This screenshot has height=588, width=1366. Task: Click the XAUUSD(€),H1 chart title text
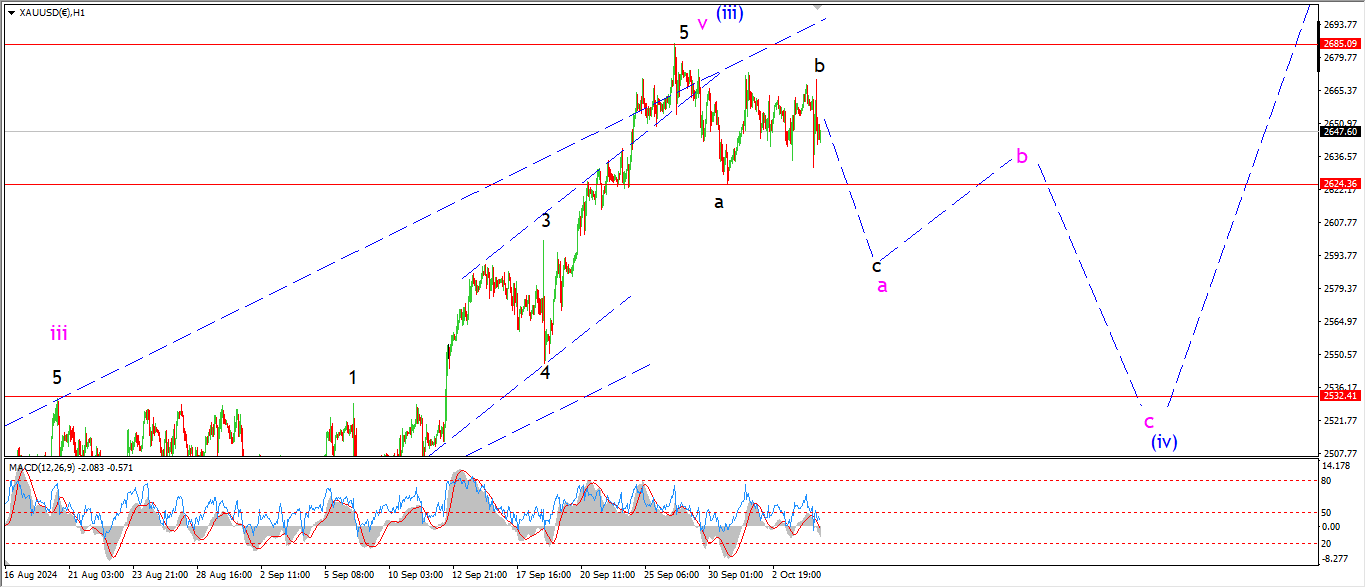(50, 13)
